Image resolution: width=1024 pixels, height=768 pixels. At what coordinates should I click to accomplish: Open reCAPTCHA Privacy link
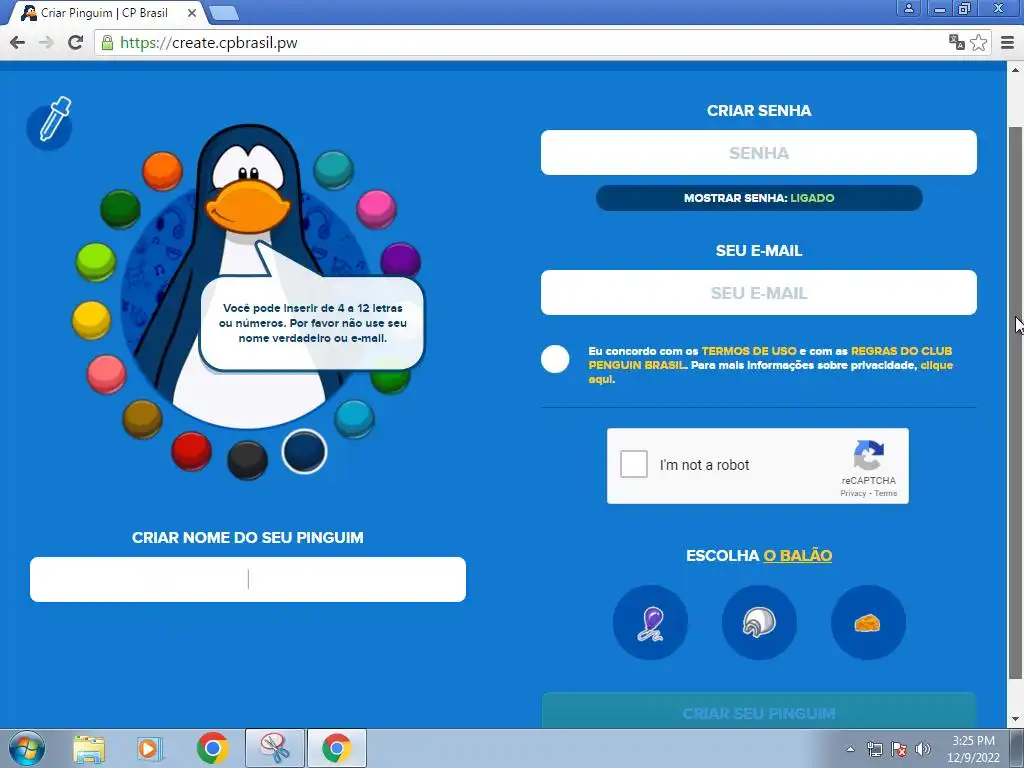[x=853, y=494]
